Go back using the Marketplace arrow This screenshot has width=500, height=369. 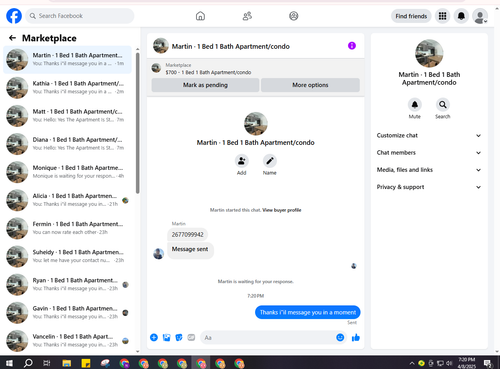tap(12, 38)
